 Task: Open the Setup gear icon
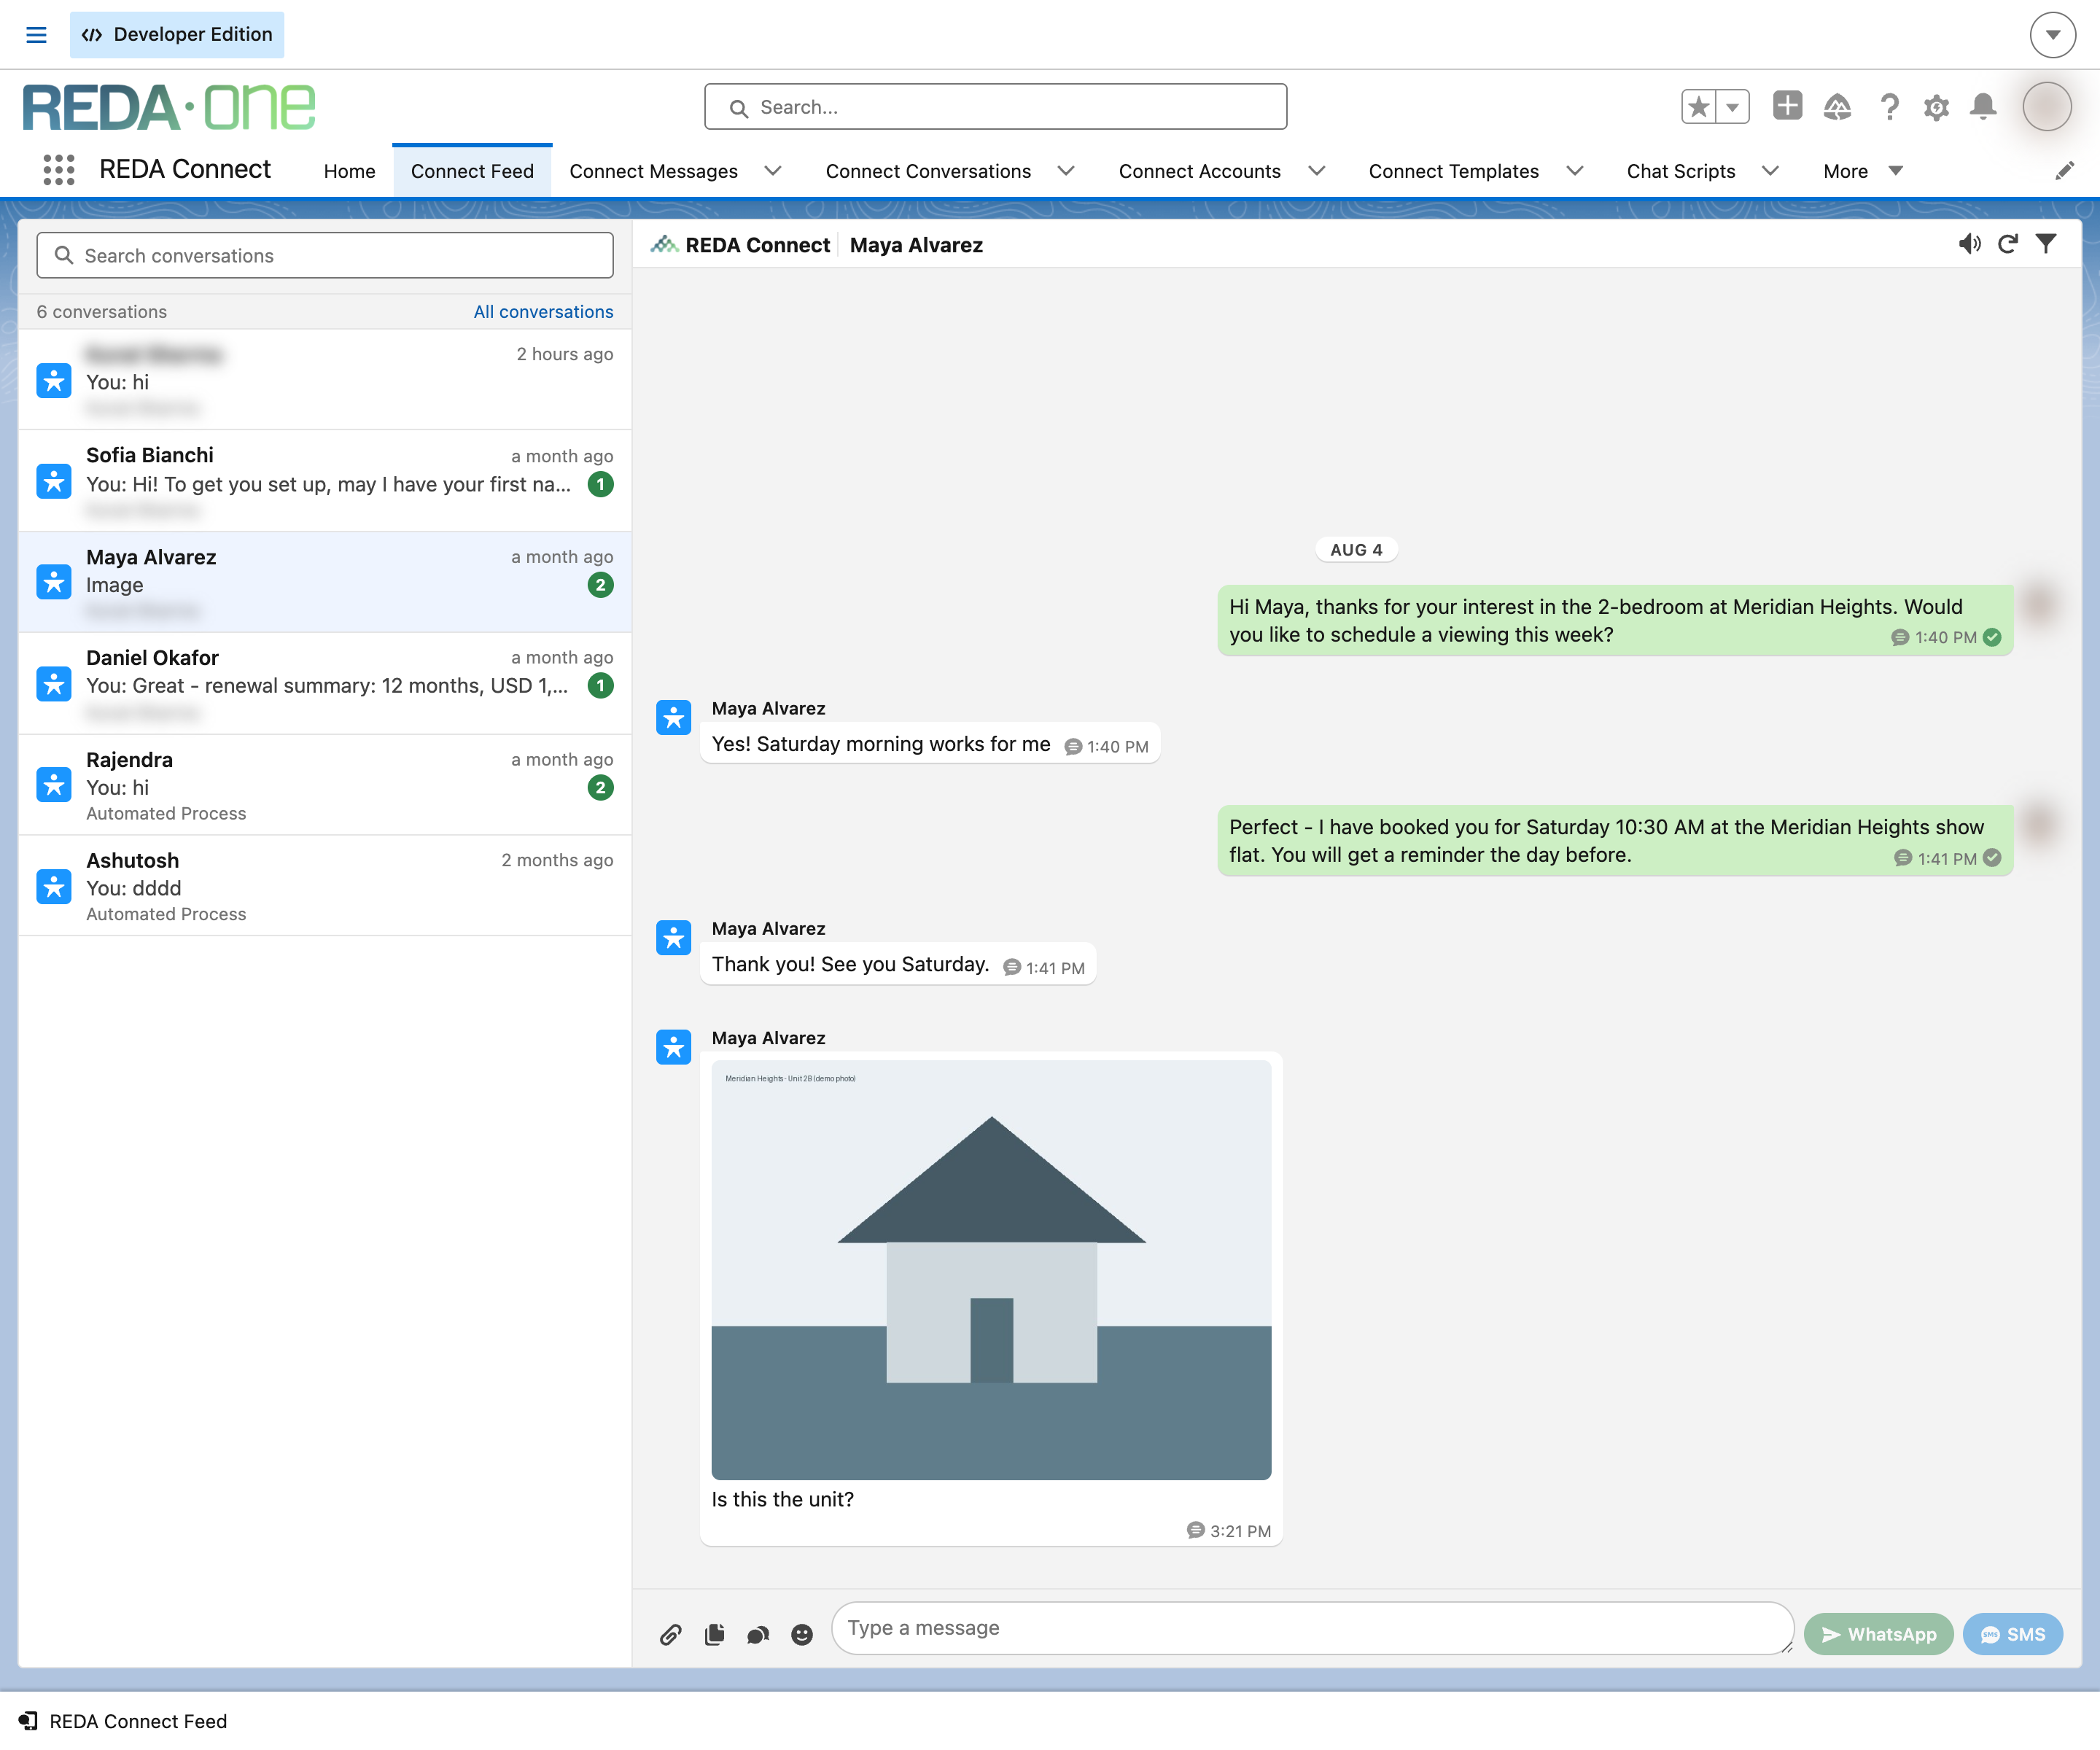(1936, 107)
